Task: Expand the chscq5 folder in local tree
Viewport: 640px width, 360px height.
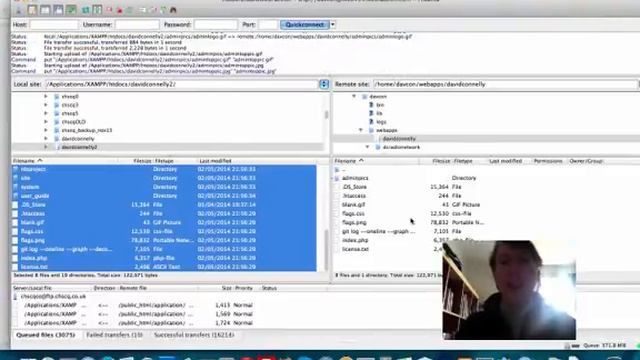Action: coord(46,113)
